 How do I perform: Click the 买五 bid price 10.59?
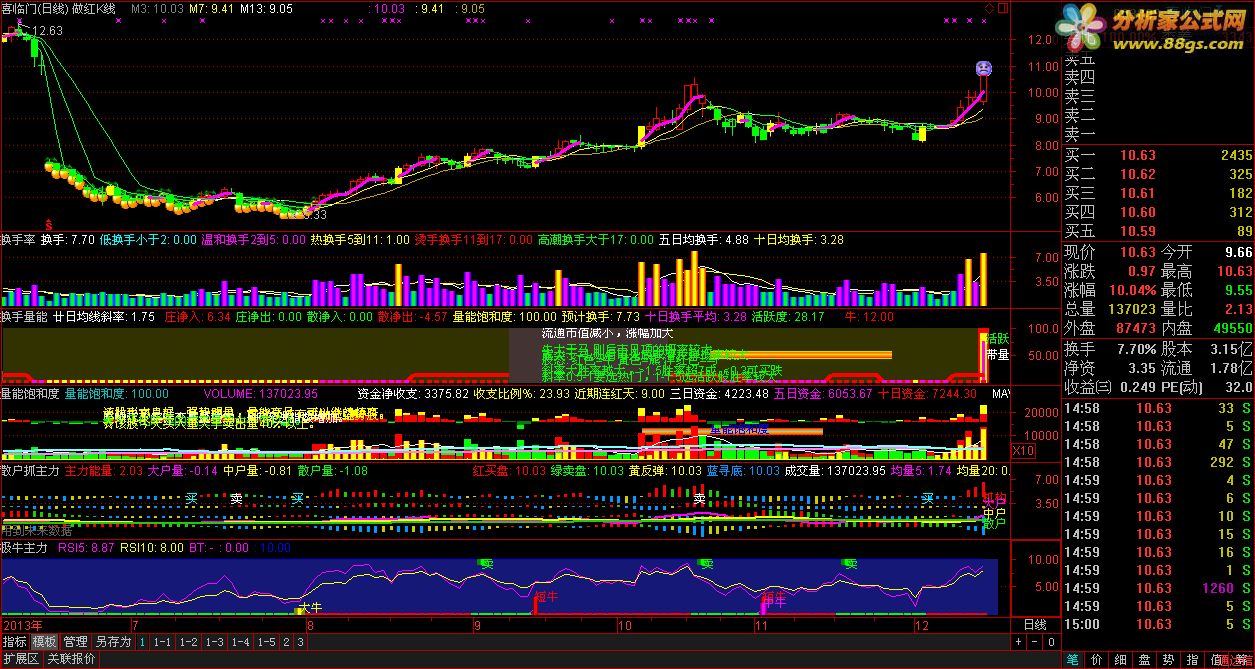click(1138, 232)
